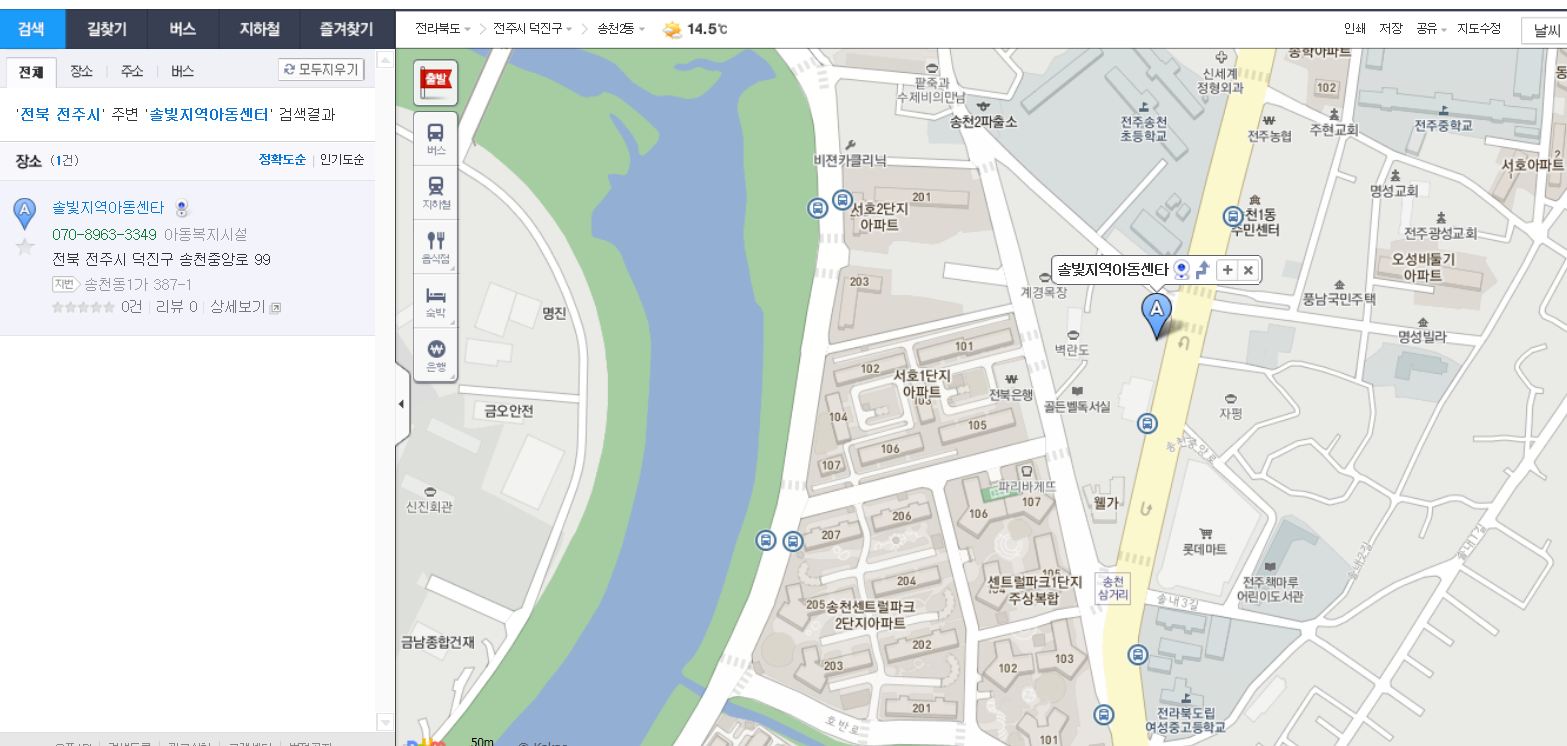Viewport: 1567px width, 746px height.
Task: Select the 주소 results filter tab
Action: click(132, 72)
